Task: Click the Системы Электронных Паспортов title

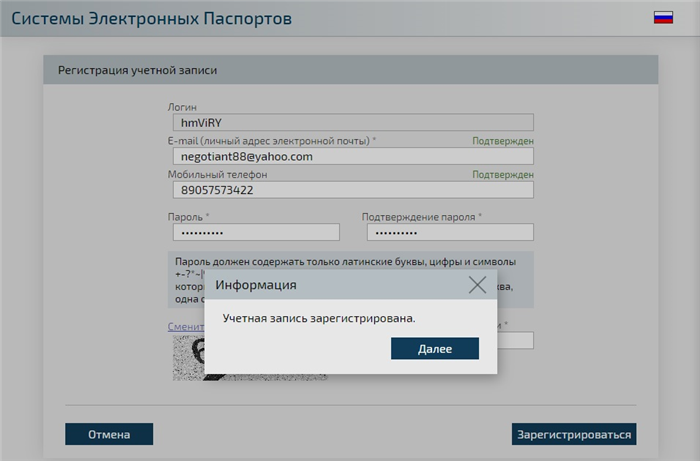Action: tap(151, 19)
